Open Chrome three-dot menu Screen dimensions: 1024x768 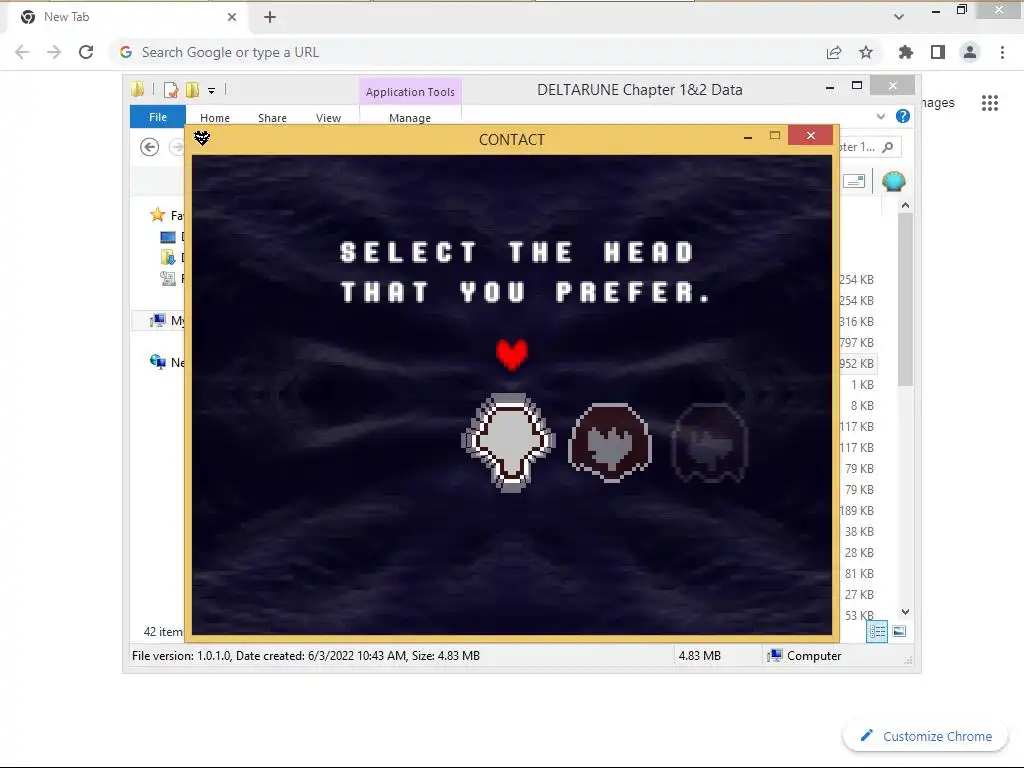(x=1002, y=52)
